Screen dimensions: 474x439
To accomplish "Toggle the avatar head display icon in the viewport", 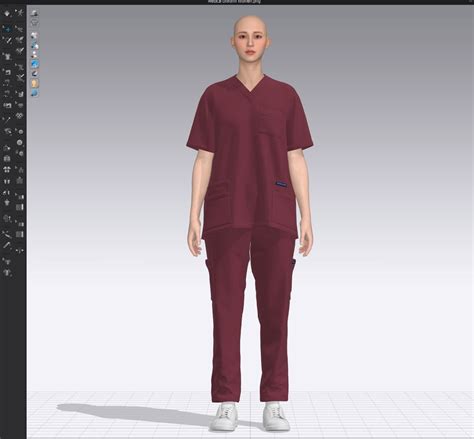I will tap(35, 83).
